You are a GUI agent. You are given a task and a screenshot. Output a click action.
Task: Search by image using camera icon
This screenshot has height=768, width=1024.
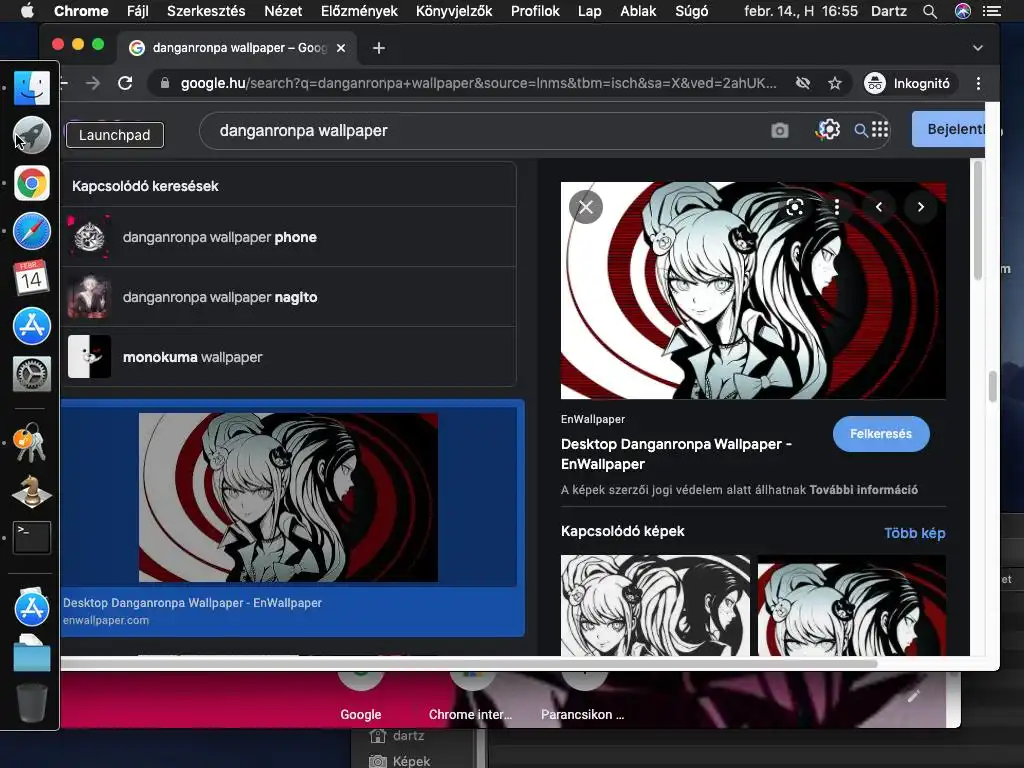point(779,131)
